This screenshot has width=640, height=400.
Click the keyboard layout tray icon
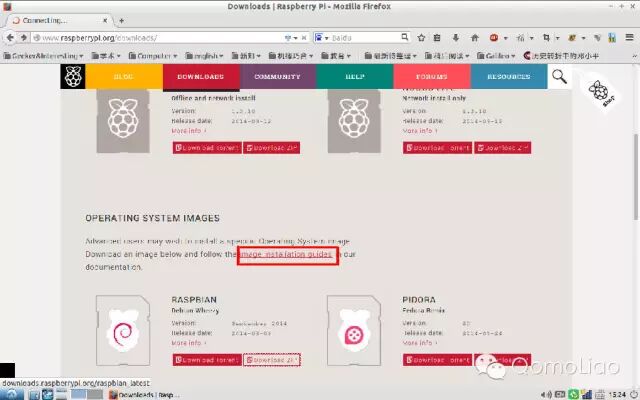(560, 395)
